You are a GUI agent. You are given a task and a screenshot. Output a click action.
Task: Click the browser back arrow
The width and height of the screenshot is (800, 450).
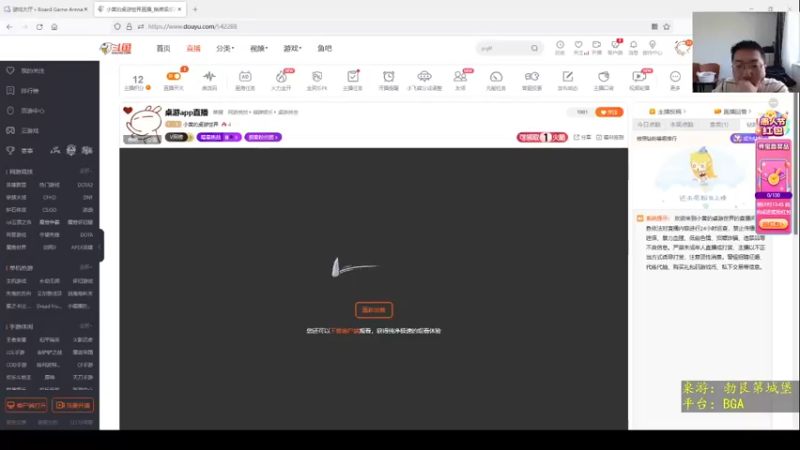pyautogui.click(x=10, y=27)
